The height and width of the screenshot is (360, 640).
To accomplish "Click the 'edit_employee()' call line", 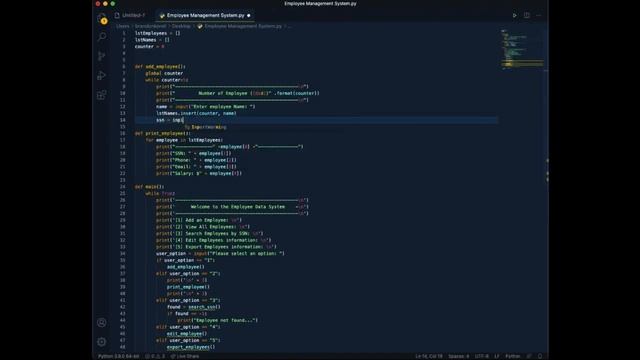I will coord(187,334).
